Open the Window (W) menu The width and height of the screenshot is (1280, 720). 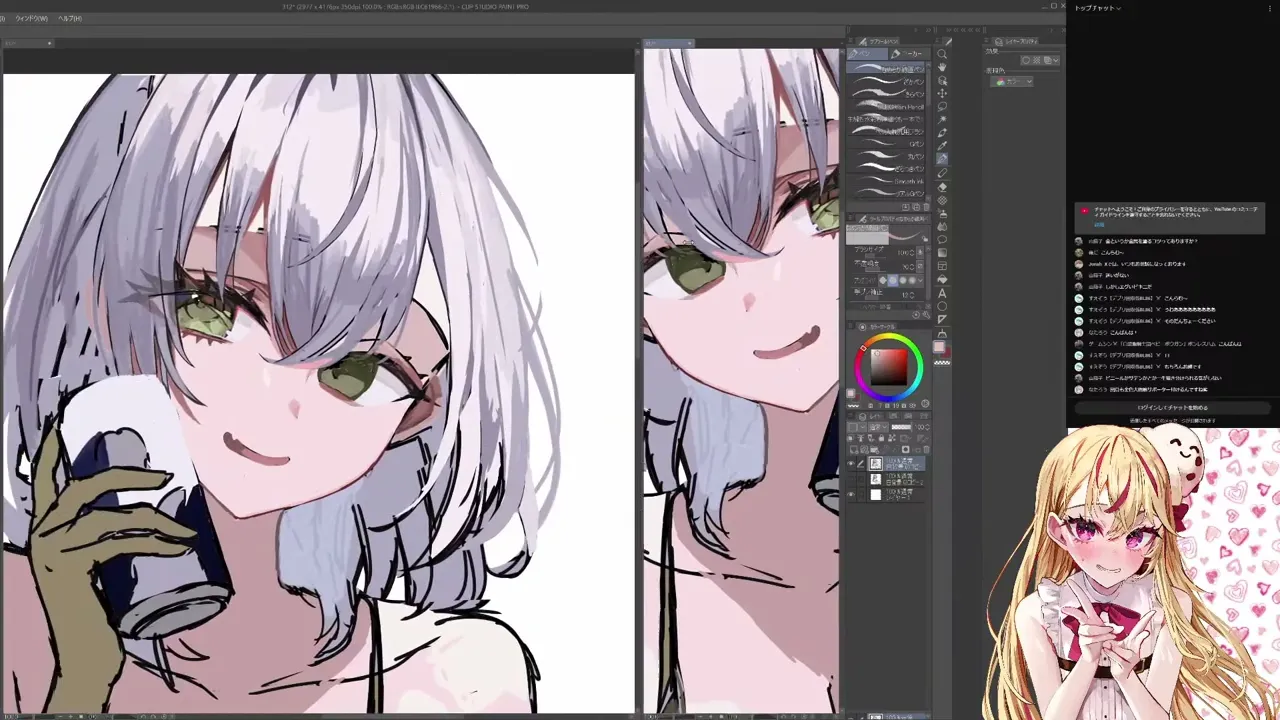tap(32, 19)
